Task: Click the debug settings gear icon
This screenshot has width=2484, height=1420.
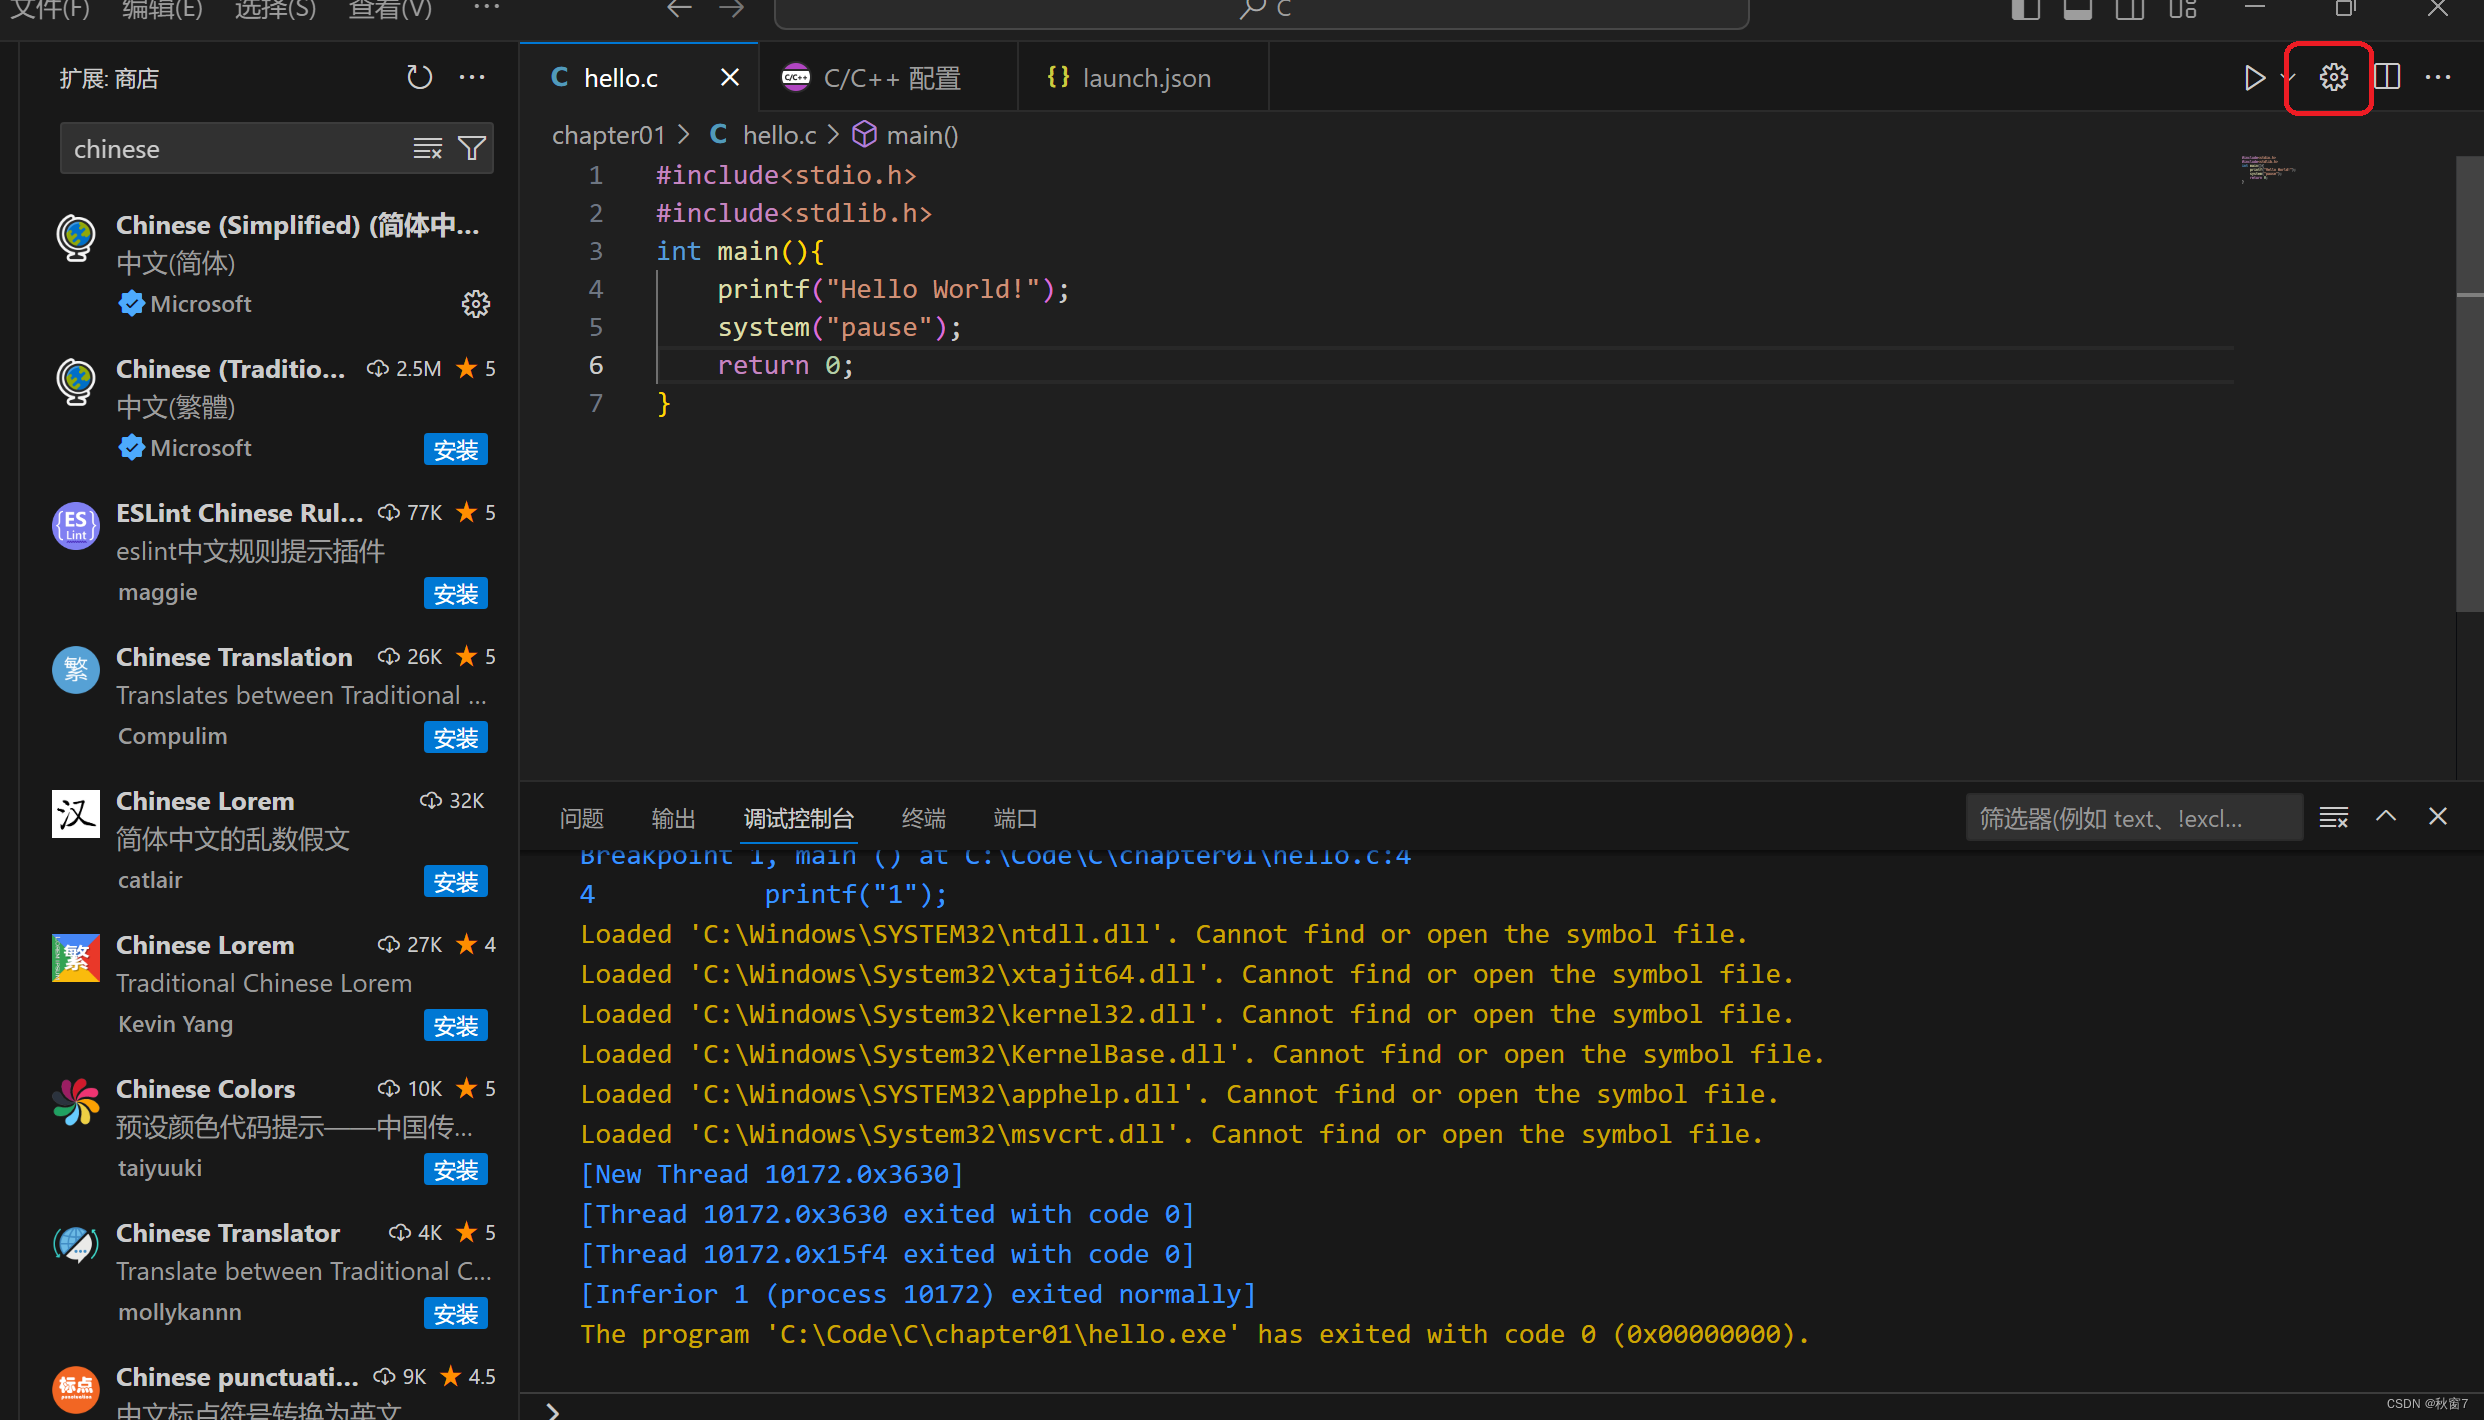Action: pyautogui.click(x=2333, y=78)
